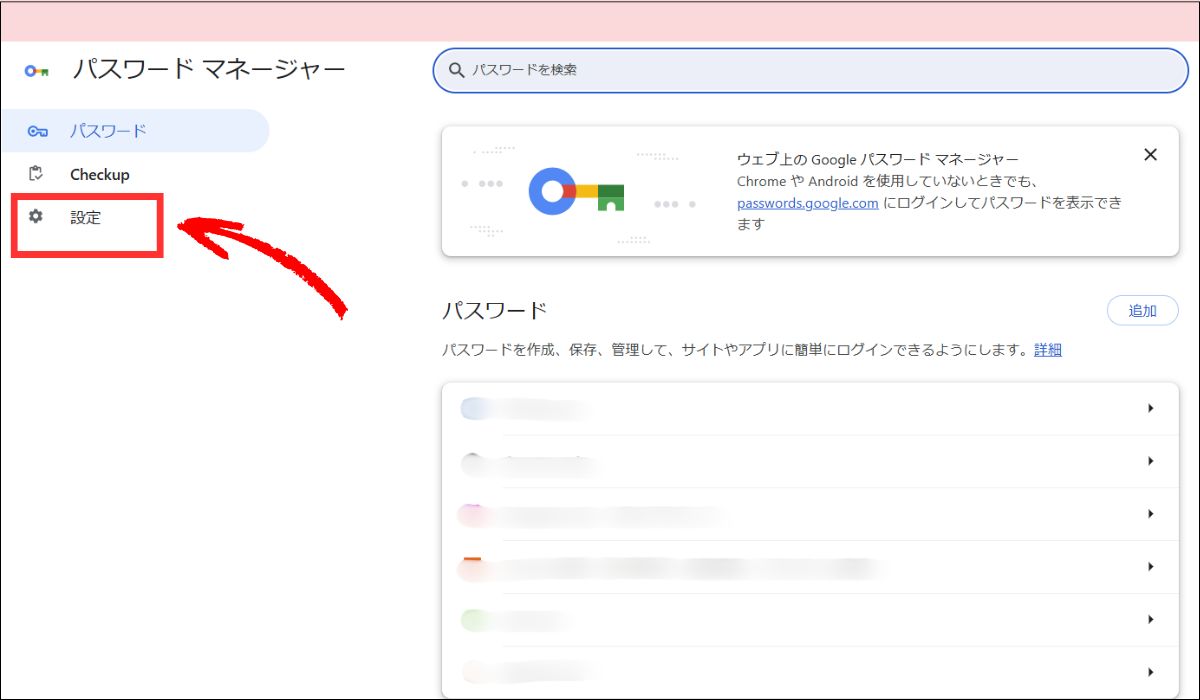1200x700 pixels.
Task: Select the パスワード sidebar key icon
Action: click(38, 130)
